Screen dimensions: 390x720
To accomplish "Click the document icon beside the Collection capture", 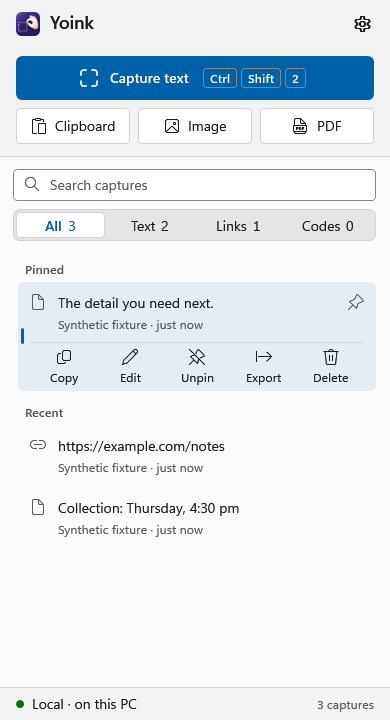I will (x=38, y=507).
